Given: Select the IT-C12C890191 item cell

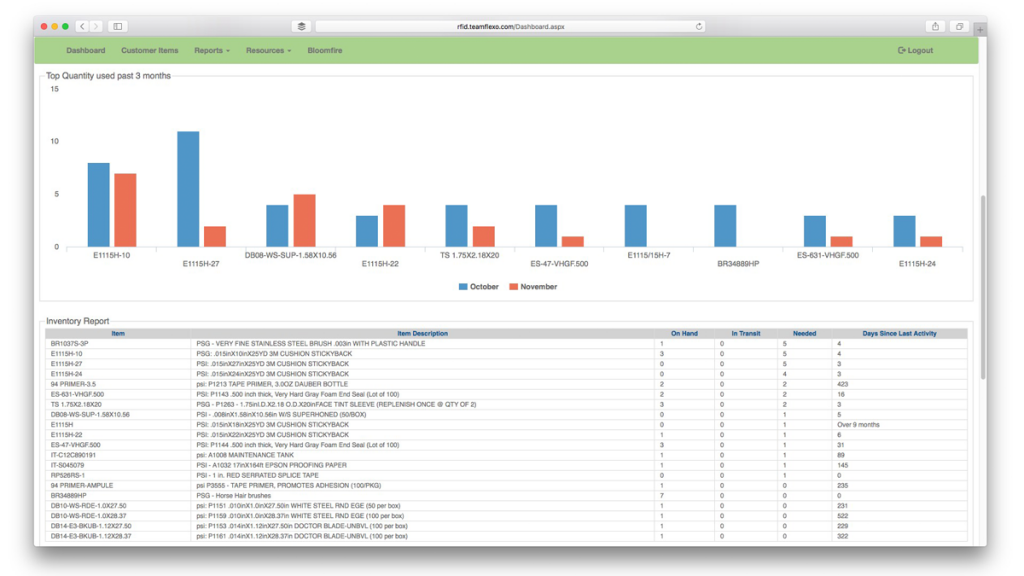Looking at the screenshot, I should [118, 455].
